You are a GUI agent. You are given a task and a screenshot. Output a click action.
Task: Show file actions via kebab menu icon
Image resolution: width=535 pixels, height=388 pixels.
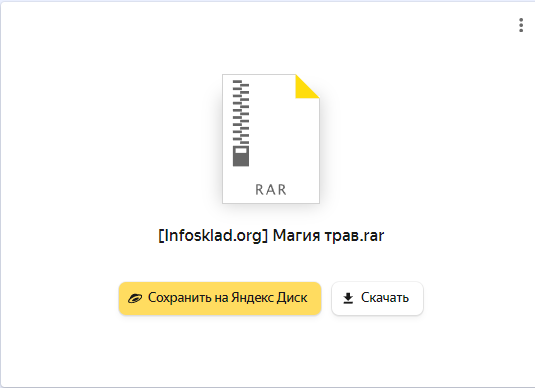click(x=521, y=25)
